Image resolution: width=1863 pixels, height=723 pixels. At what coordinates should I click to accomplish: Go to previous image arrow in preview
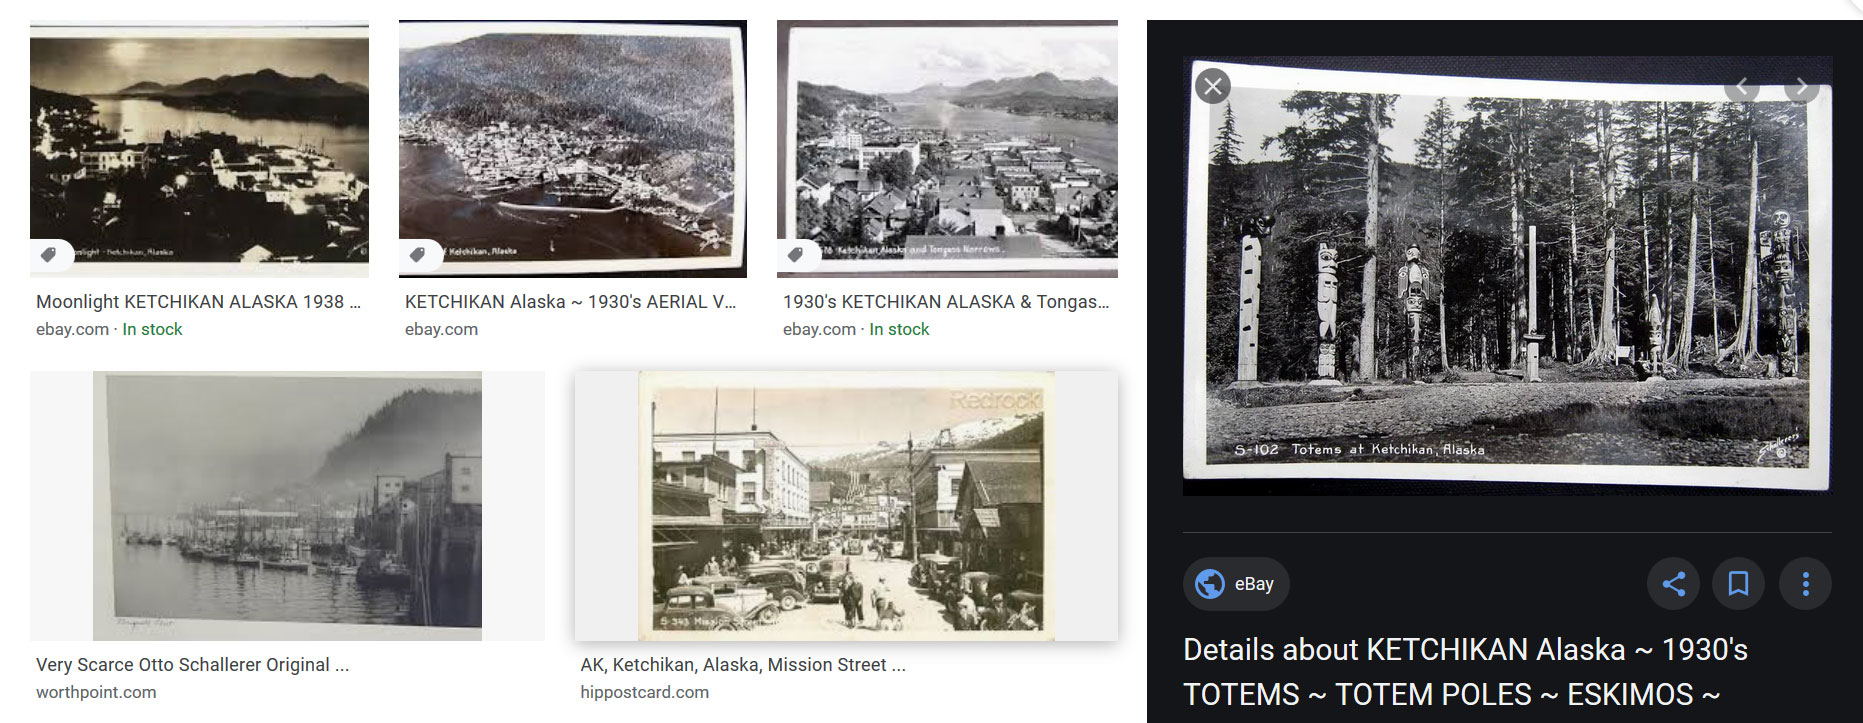point(1742,87)
